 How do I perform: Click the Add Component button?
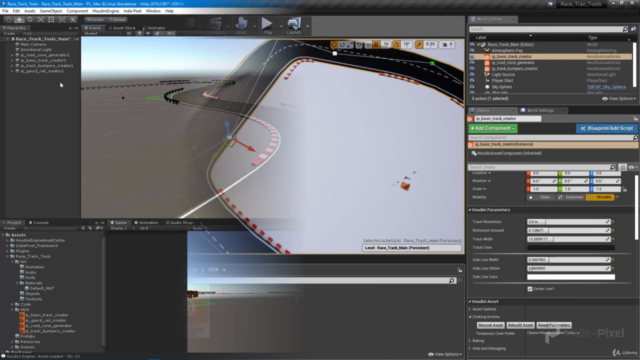(493, 129)
